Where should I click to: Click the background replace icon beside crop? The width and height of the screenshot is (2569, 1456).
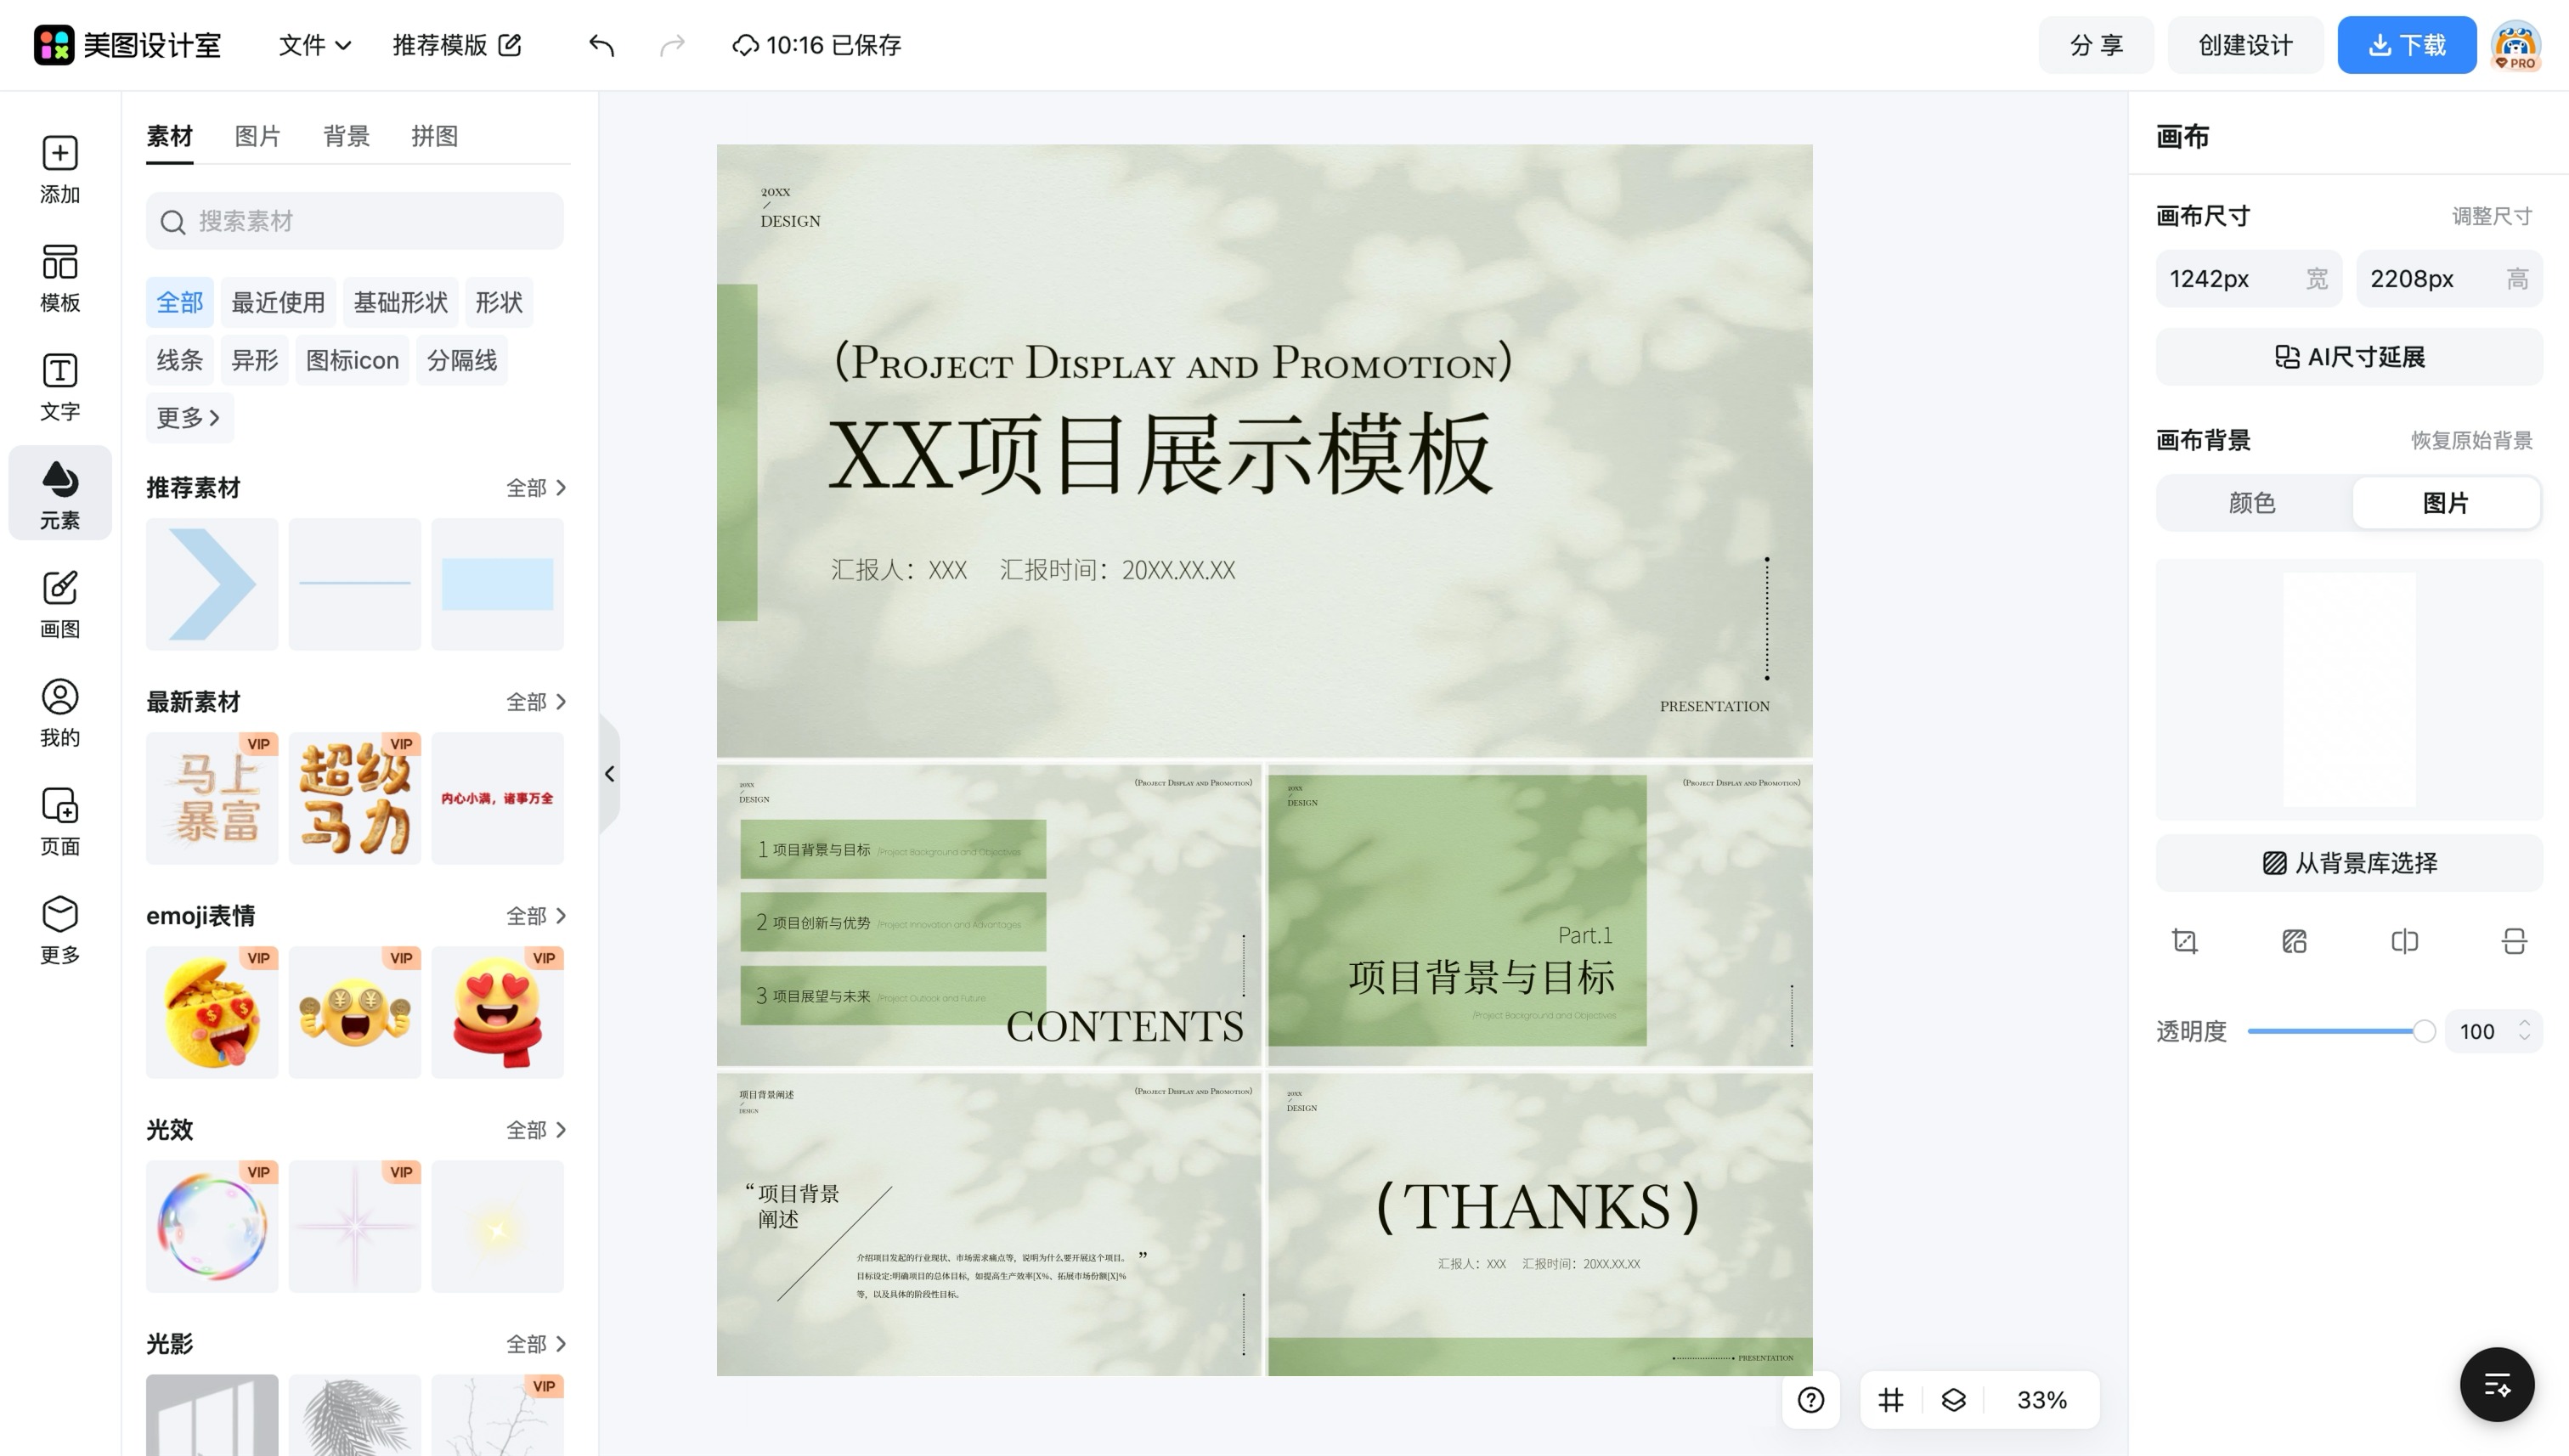pyautogui.click(x=2294, y=941)
